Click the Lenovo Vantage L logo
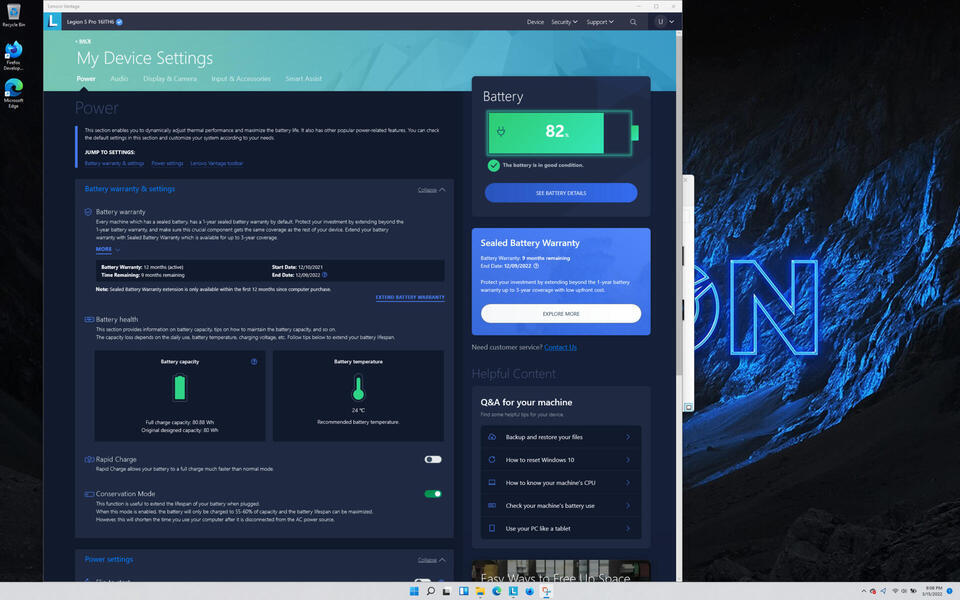This screenshot has width=960, height=600. [53, 21]
